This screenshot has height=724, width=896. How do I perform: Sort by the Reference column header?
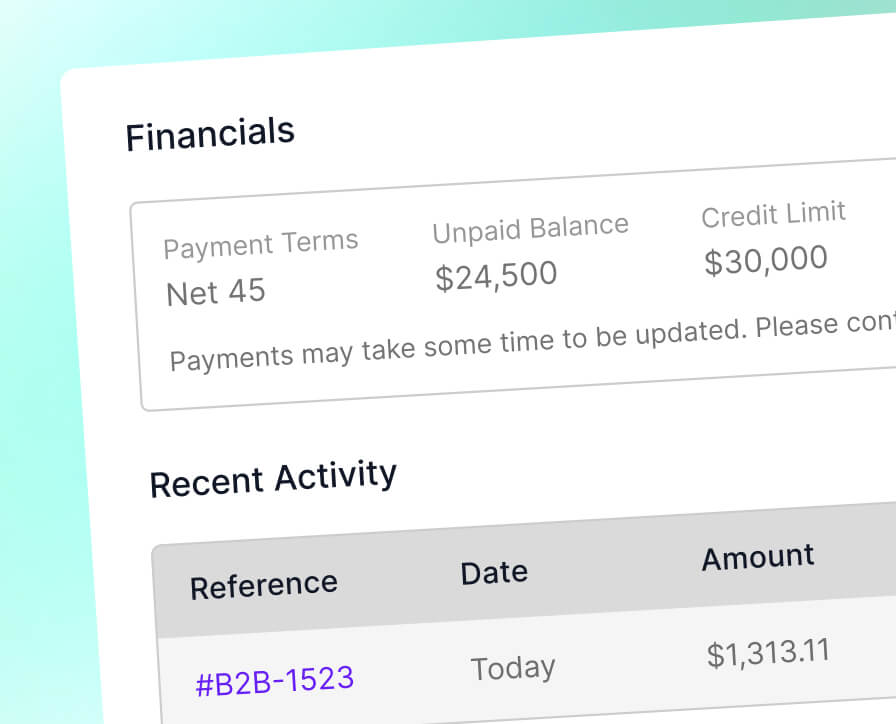263,585
